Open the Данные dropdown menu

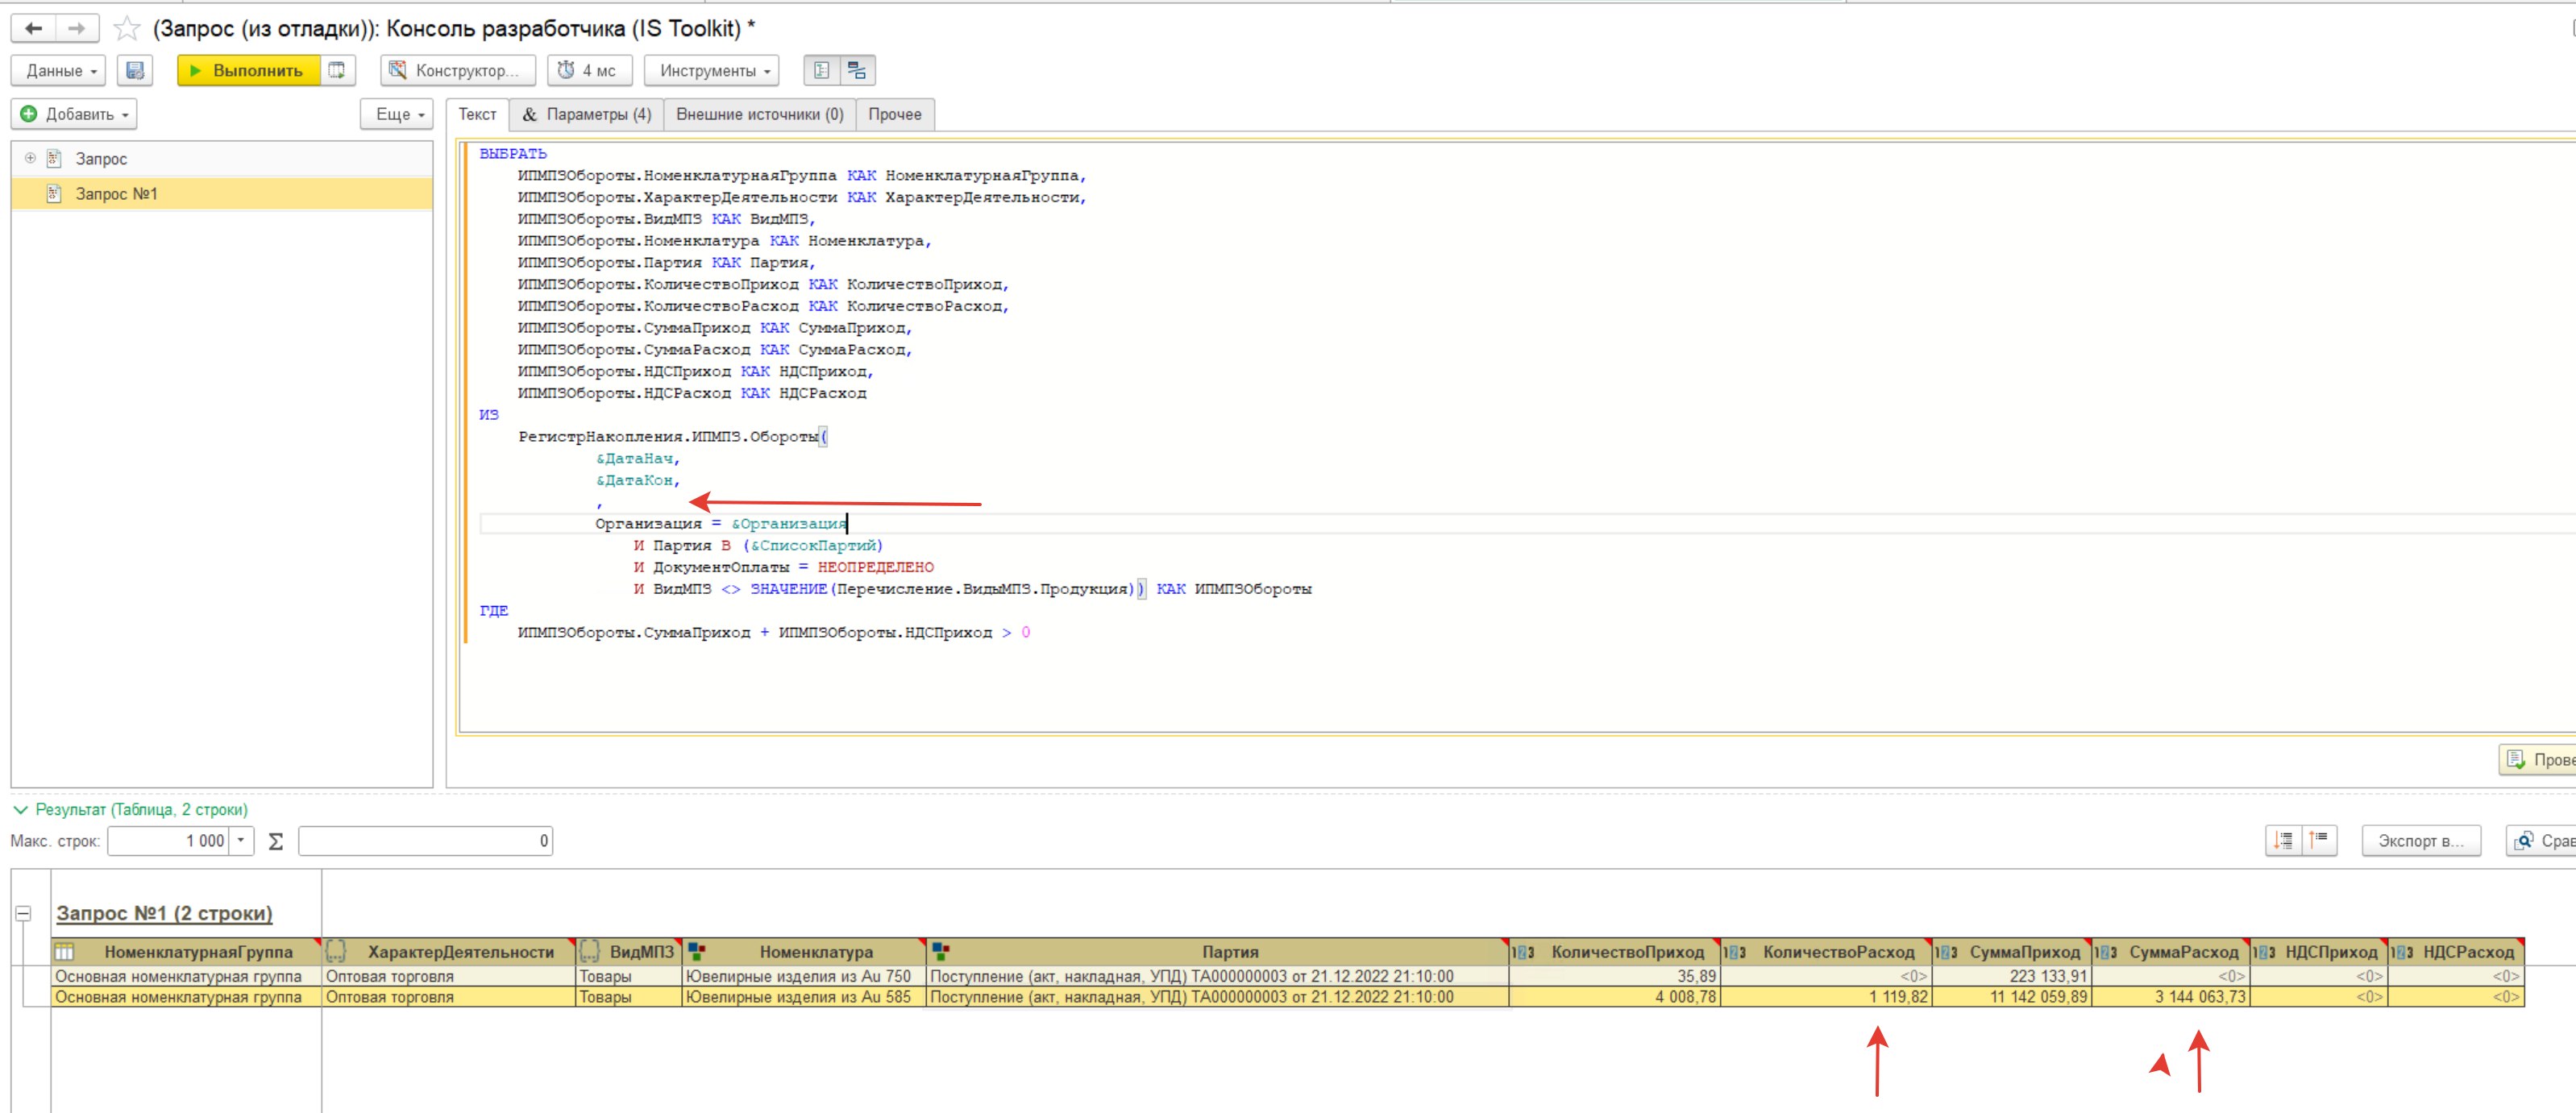pos(58,70)
